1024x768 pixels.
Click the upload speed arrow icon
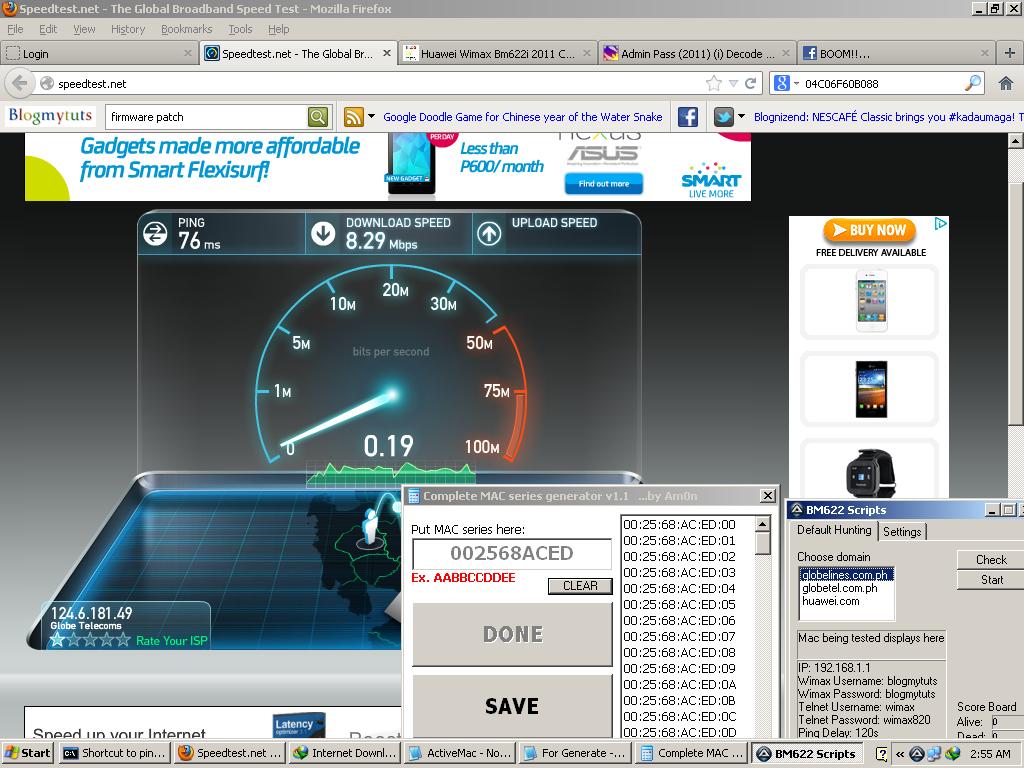489,234
